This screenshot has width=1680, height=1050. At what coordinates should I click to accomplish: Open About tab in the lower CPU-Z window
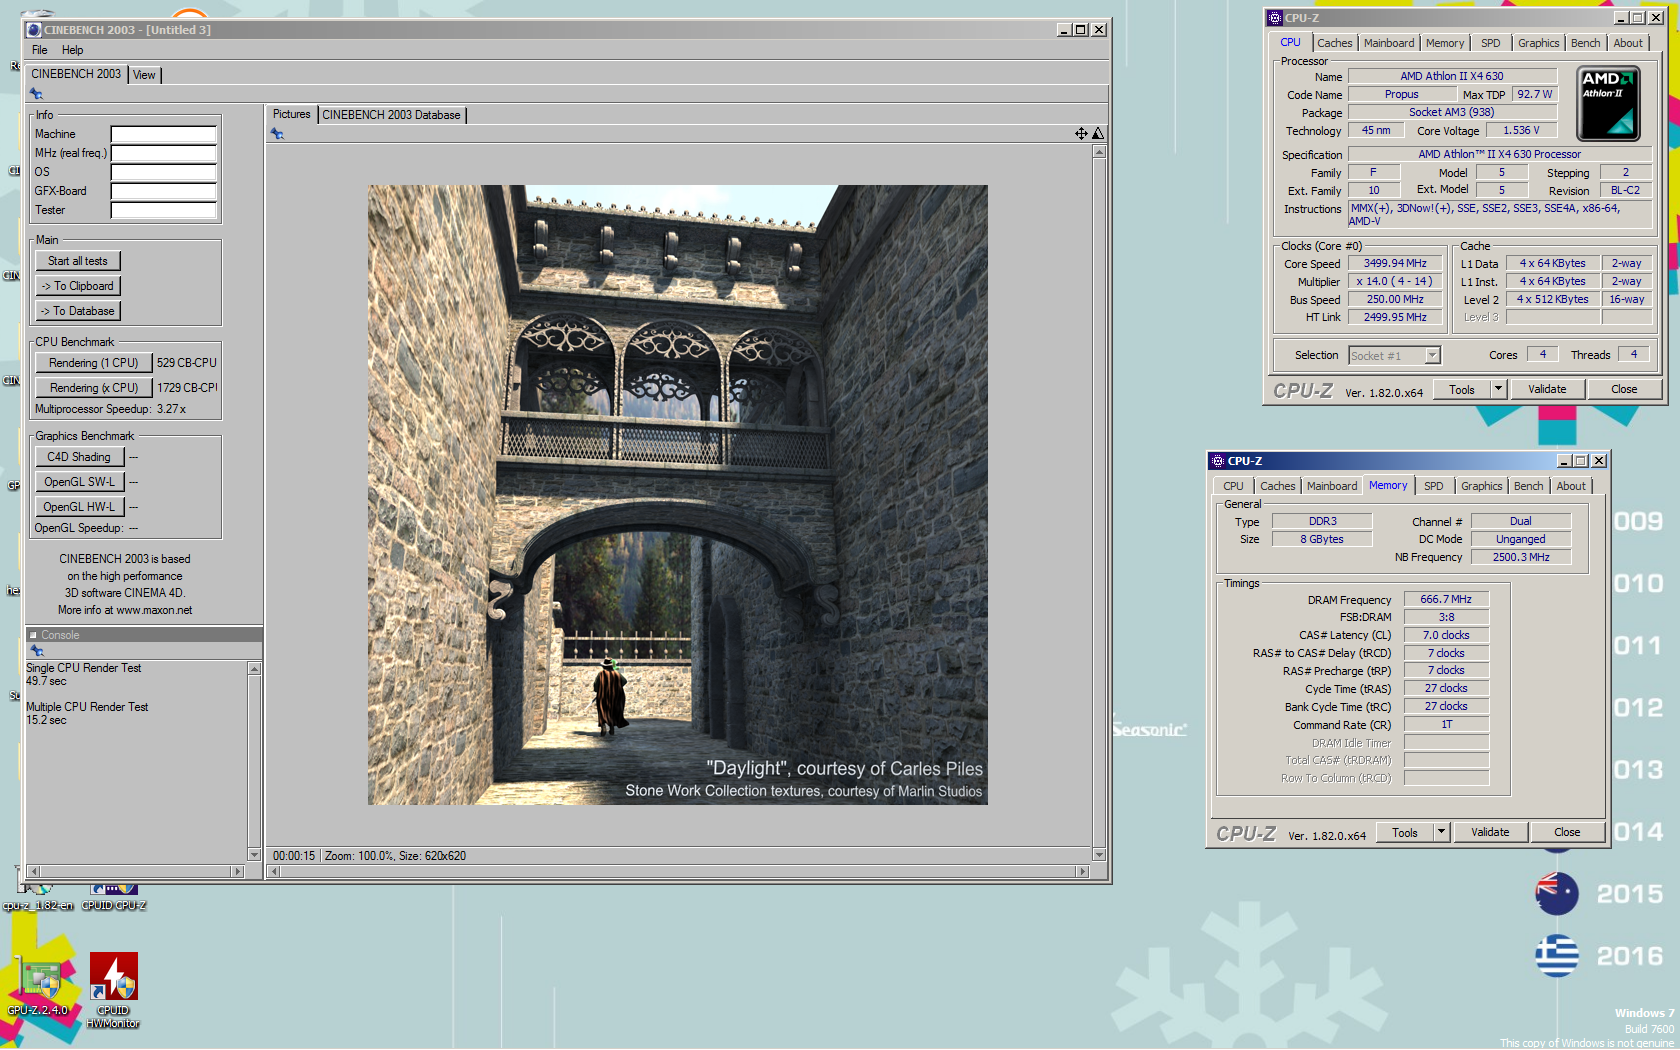[1571, 486]
